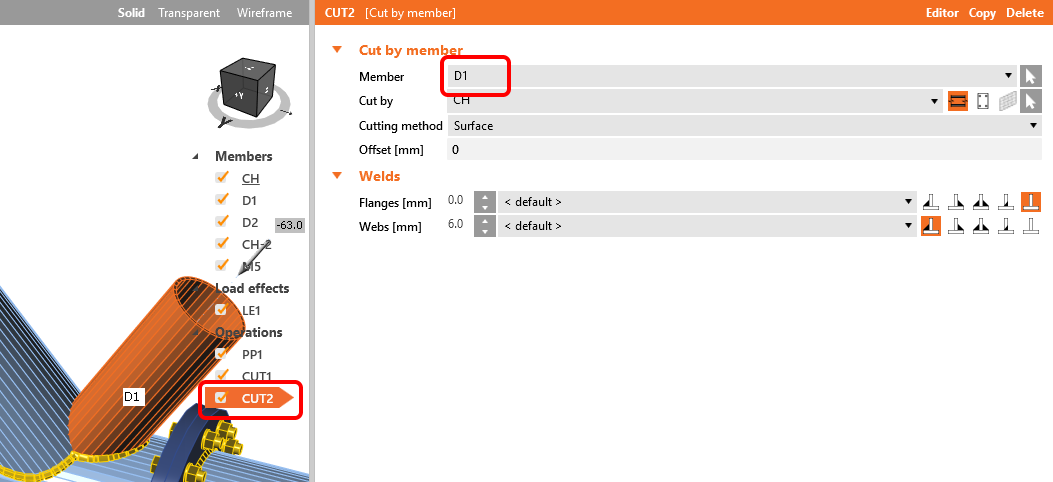Select the orange cut-by-member icon in the Cut by row

pyautogui.click(x=958, y=101)
